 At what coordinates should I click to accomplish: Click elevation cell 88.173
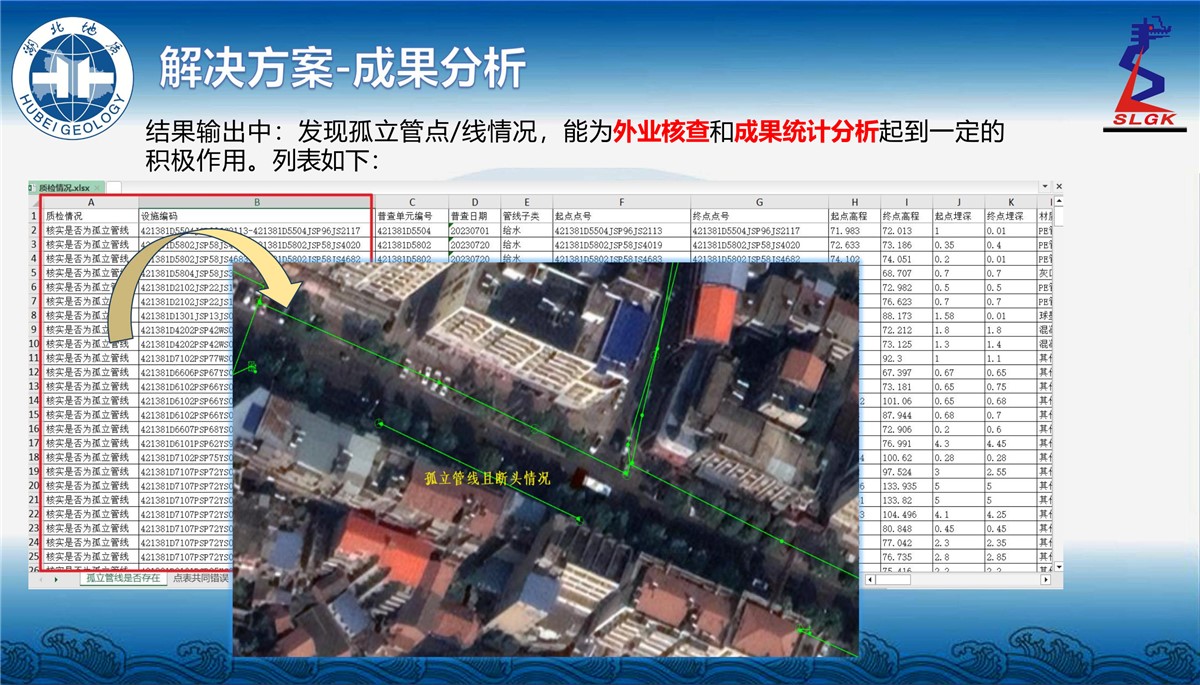pos(906,315)
